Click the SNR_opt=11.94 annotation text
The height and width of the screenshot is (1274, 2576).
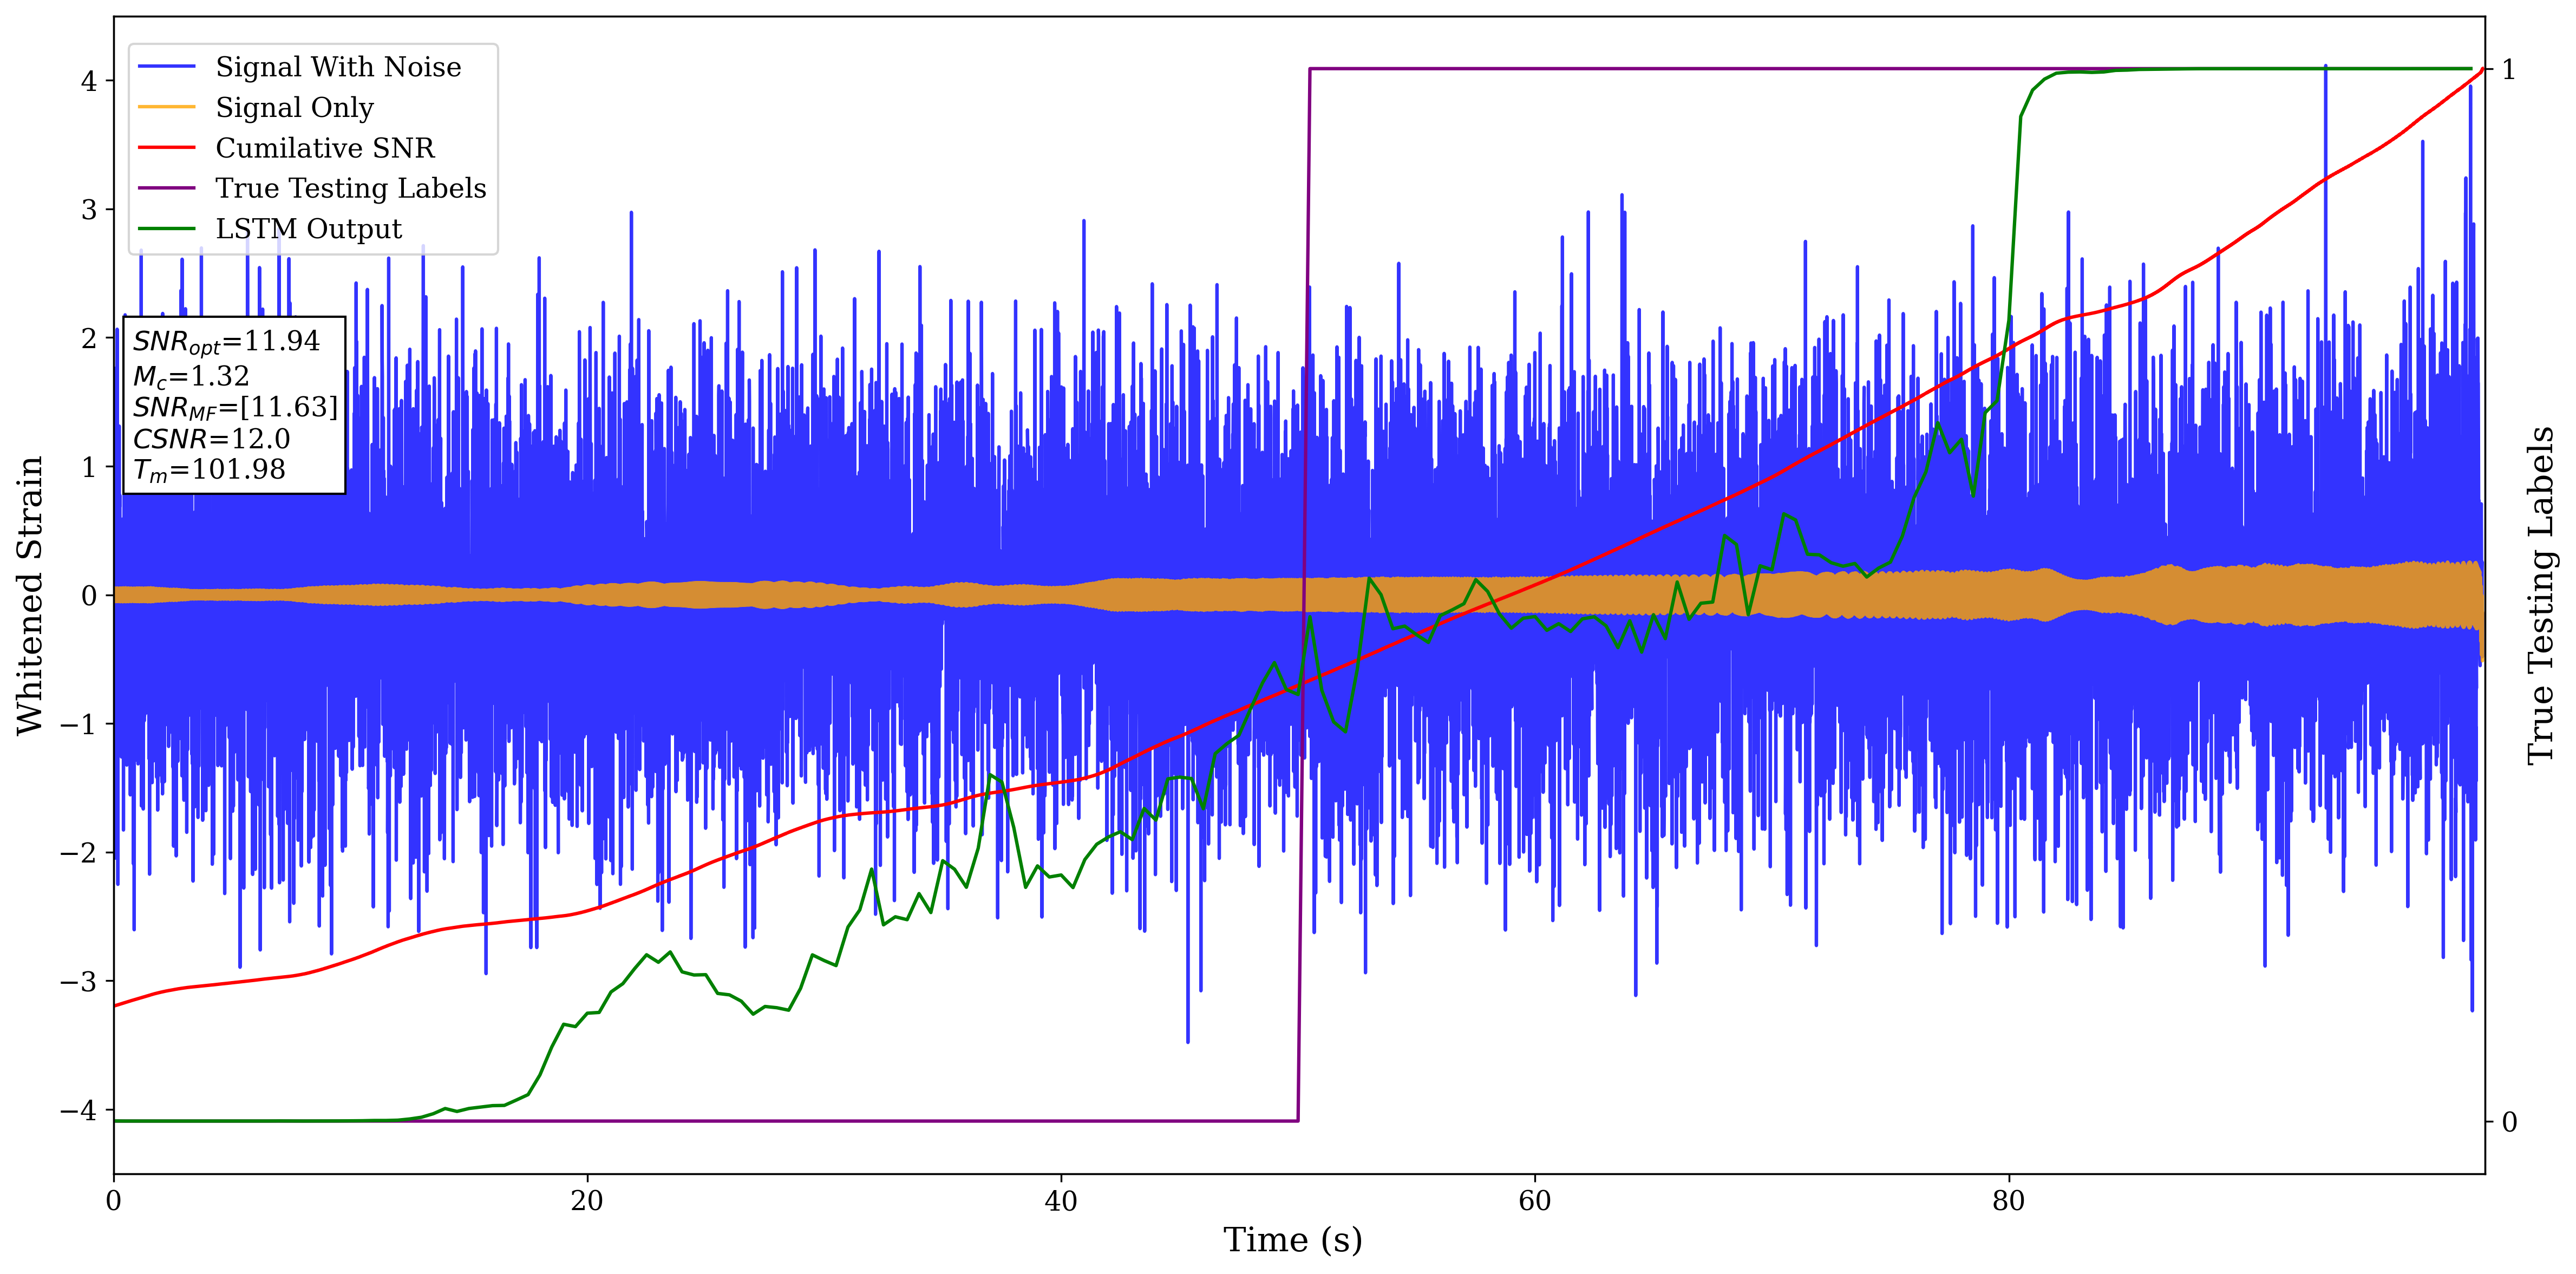coord(226,342)
